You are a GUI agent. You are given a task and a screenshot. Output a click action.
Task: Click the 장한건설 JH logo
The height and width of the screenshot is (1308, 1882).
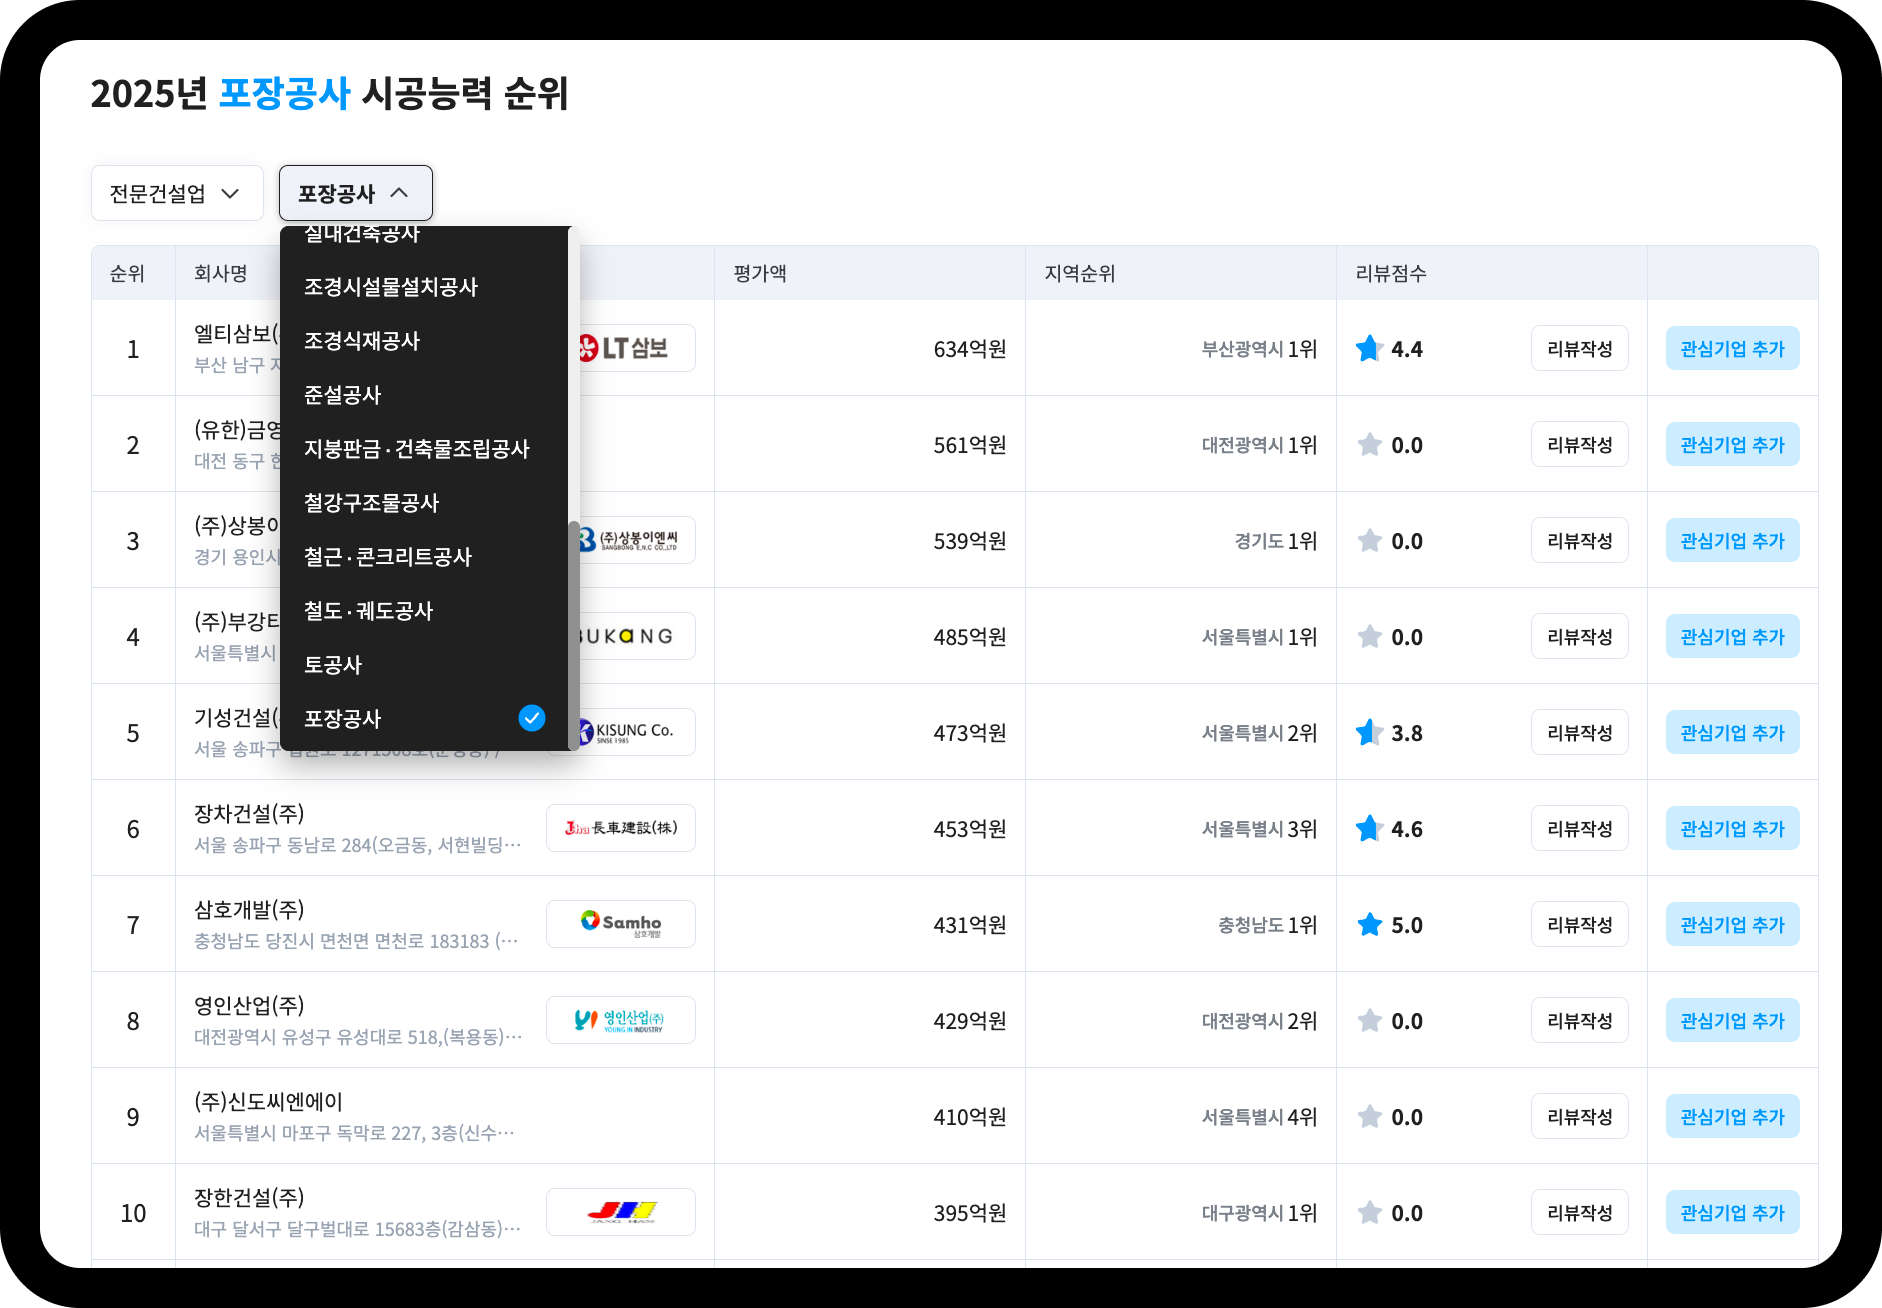[621, 1212]
